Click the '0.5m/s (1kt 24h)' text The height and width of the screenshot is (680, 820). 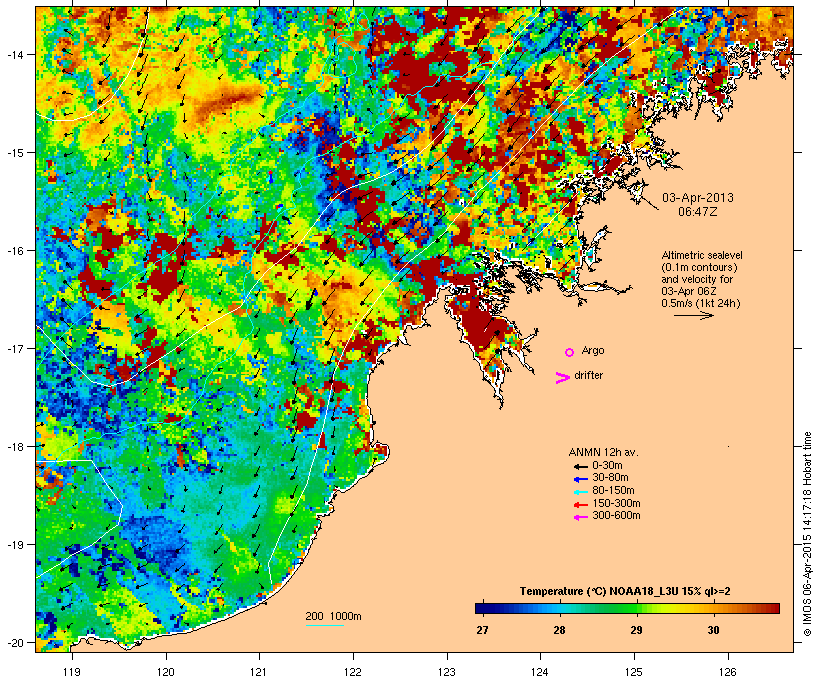[701, 303]
